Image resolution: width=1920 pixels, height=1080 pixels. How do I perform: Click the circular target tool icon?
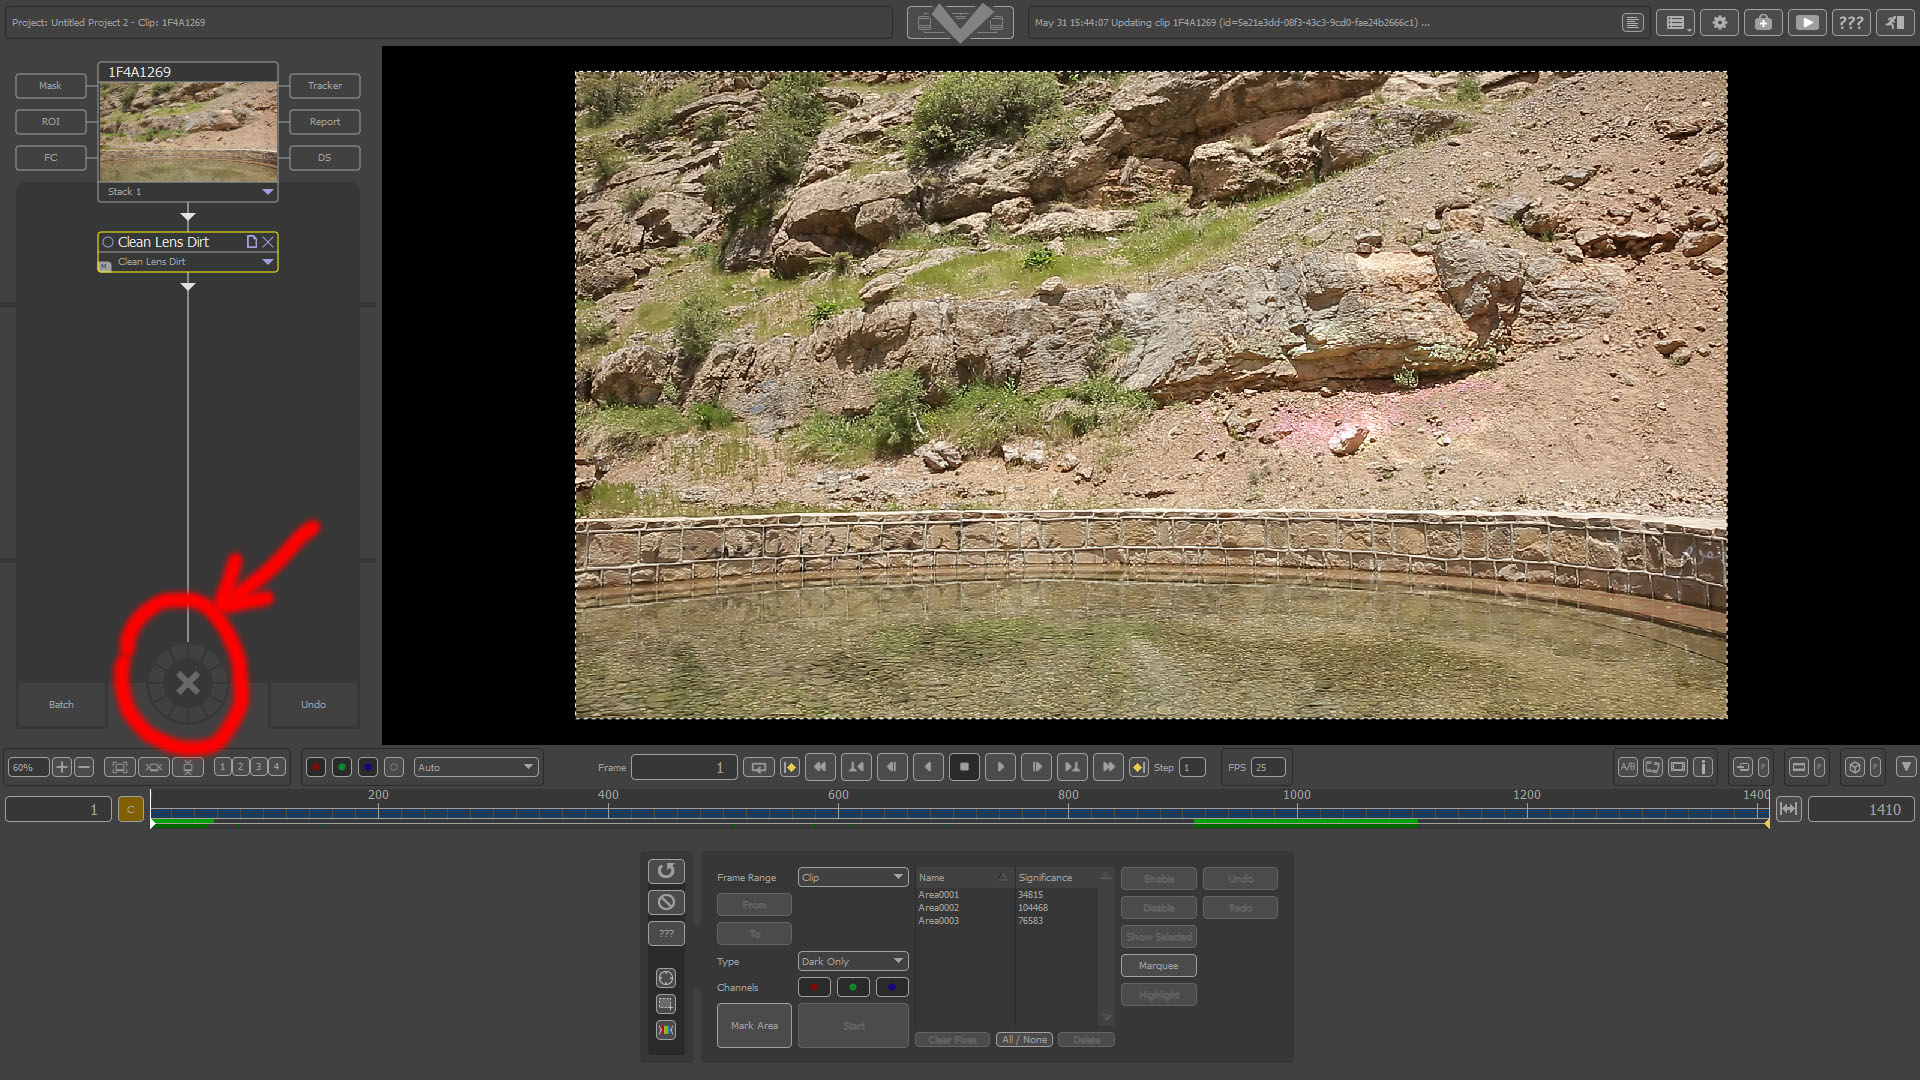[666, 978]
